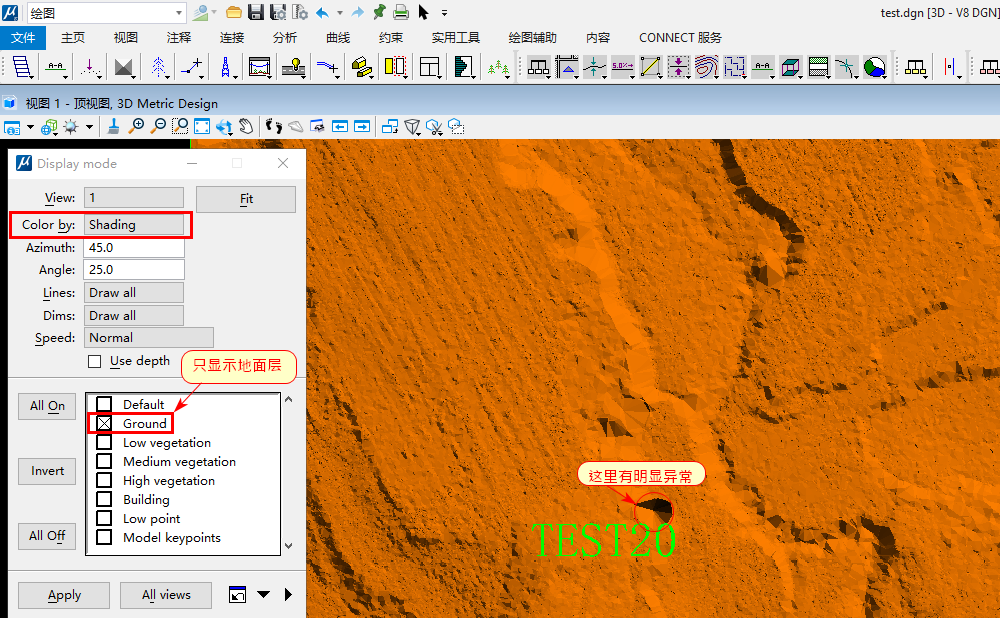Image resolution: width=1000 pixels, height=618 pixels.
Task: Open the 分析 ribbon tab
Action: coord(285,38)
